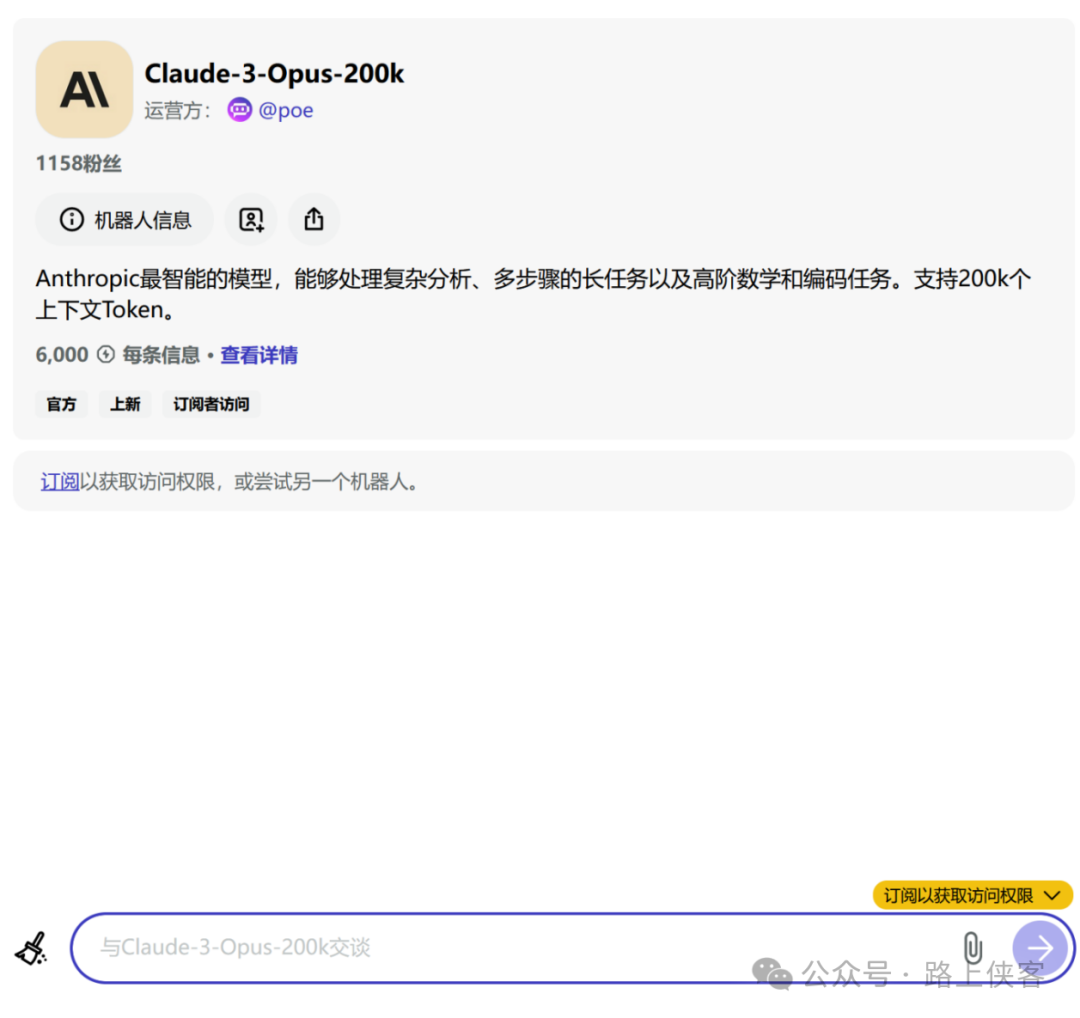The image size is (1080, 1018).
Task: Click the compute points icon beside 6,000
Action: (x=105, y=355)
